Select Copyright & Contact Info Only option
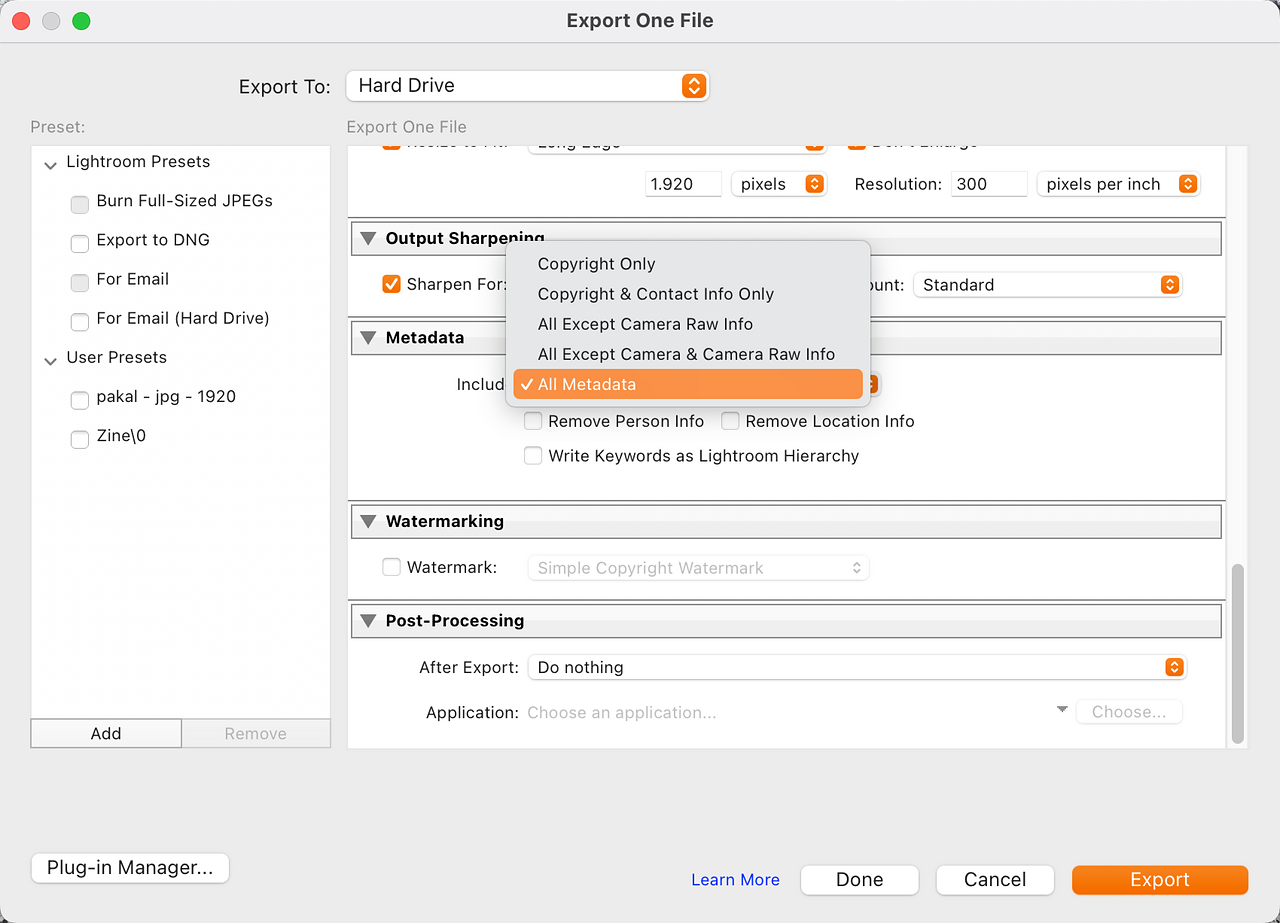 pyautogui.click(x=655, y=294)
